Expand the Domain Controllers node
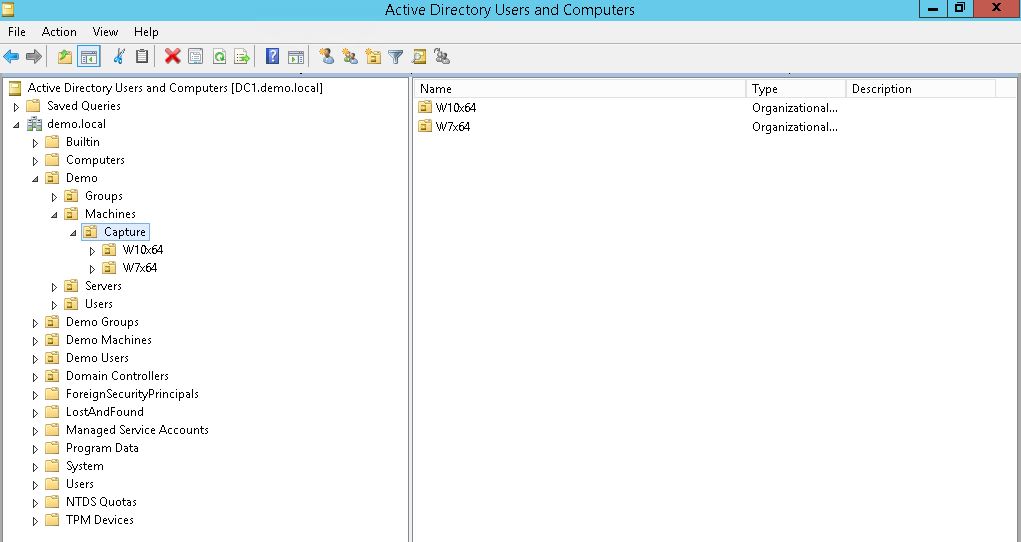This screenshot has width=1021, height=542. click(35, 377)
